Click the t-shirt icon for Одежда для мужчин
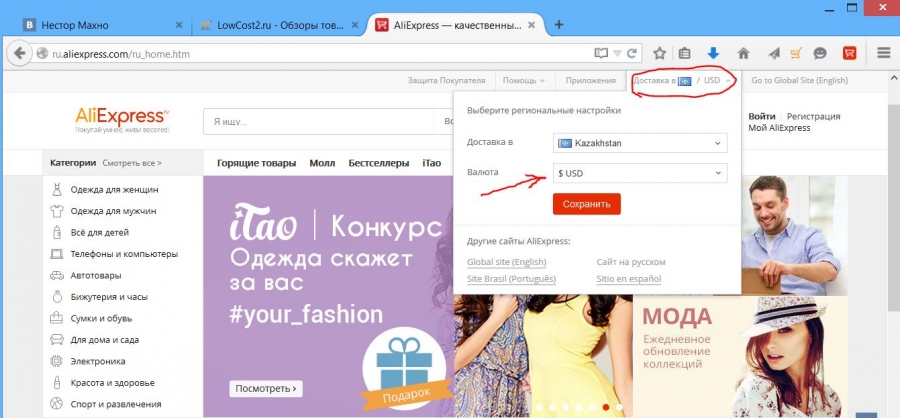The width and height of the screenshot is (900, 418). click(x=56, y=211)
